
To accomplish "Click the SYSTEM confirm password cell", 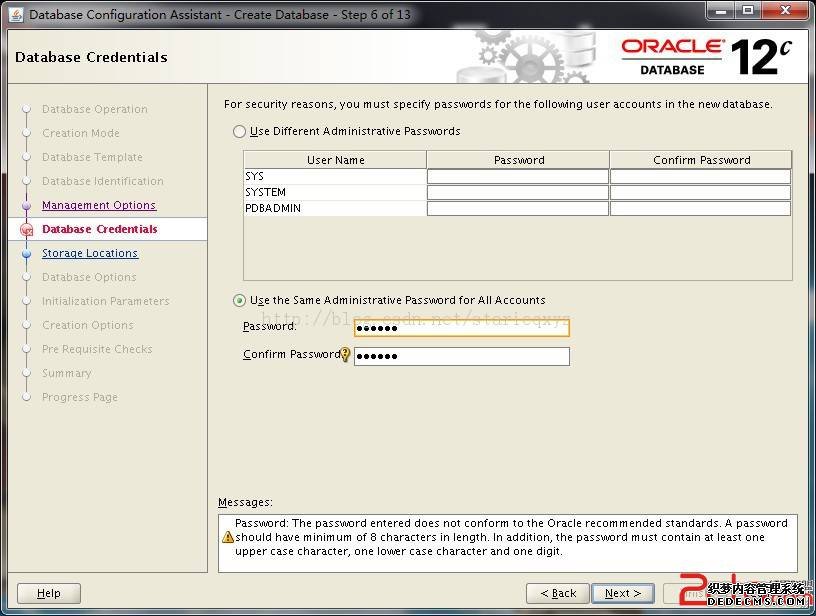I will (x=700, y=192).
